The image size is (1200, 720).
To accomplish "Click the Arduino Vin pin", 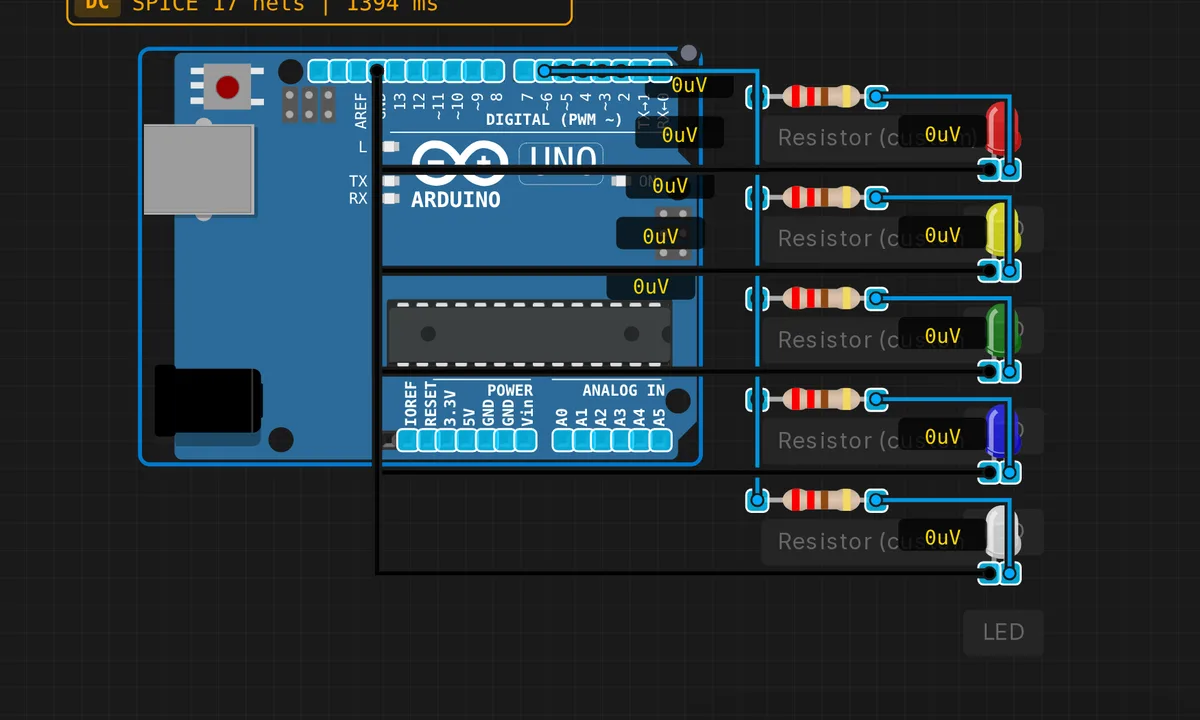I will (525, 440).
